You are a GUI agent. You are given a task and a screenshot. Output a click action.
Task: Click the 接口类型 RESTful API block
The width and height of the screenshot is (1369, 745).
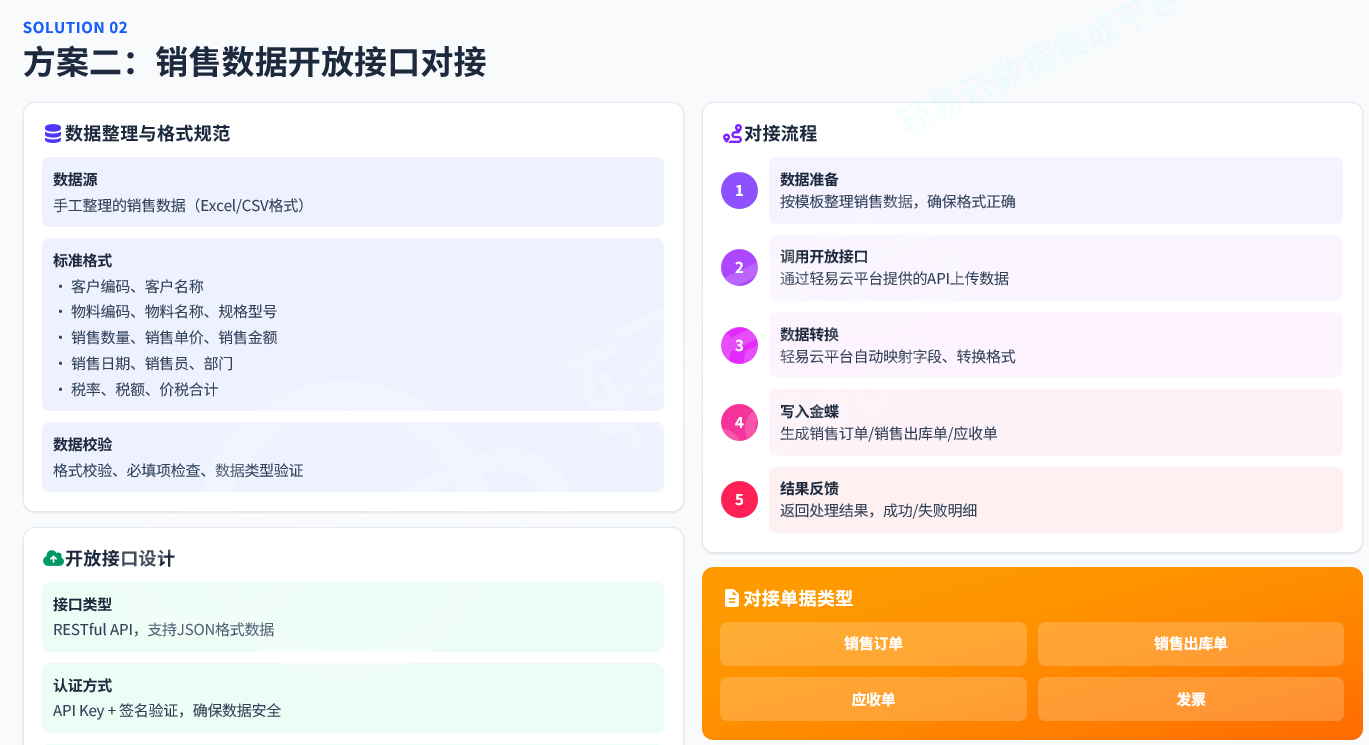pyautogui.click(x=353, y=617)
